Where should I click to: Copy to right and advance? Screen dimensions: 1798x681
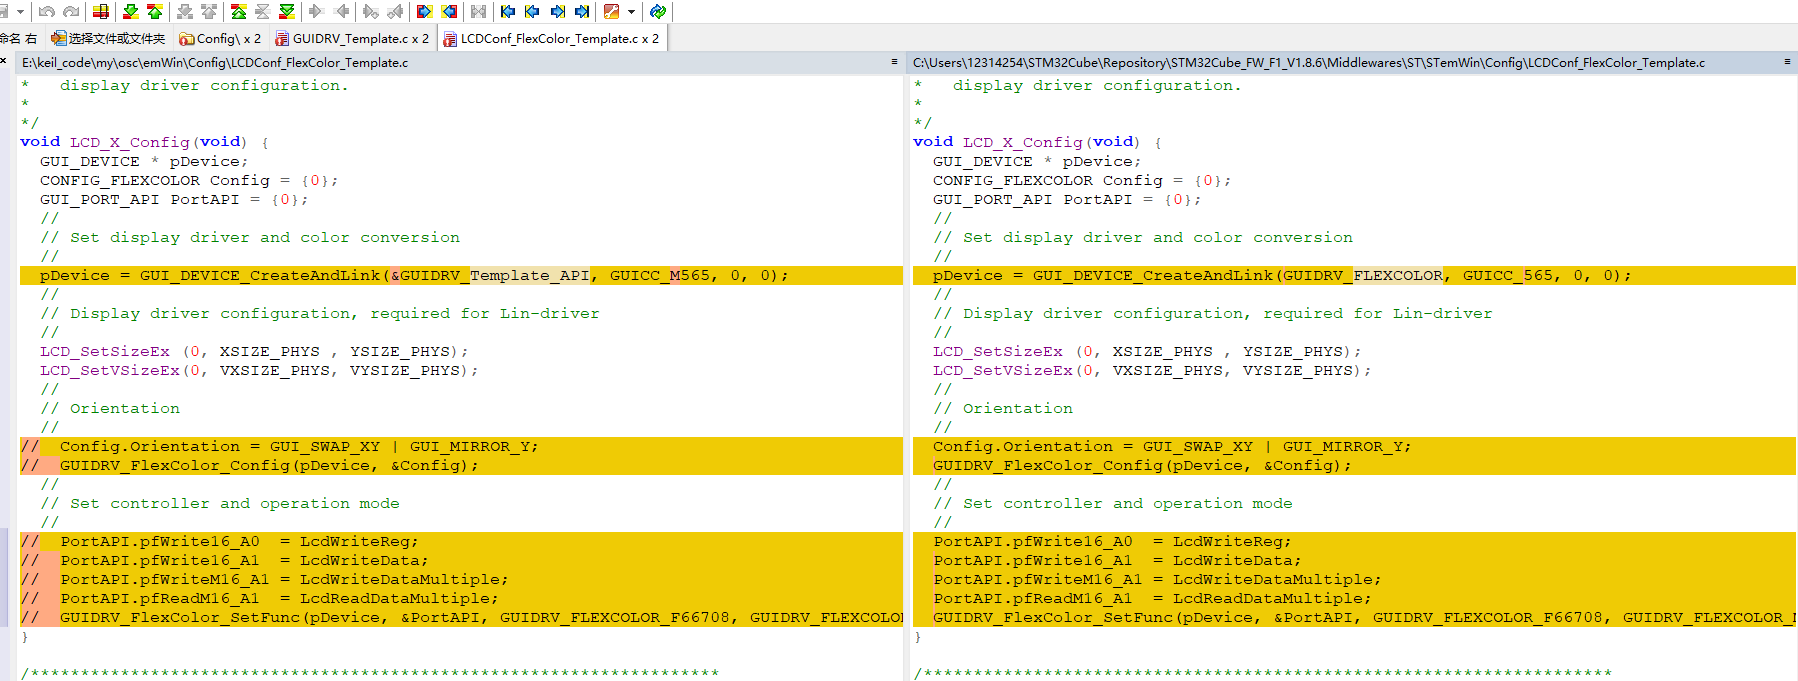point(370,11)
